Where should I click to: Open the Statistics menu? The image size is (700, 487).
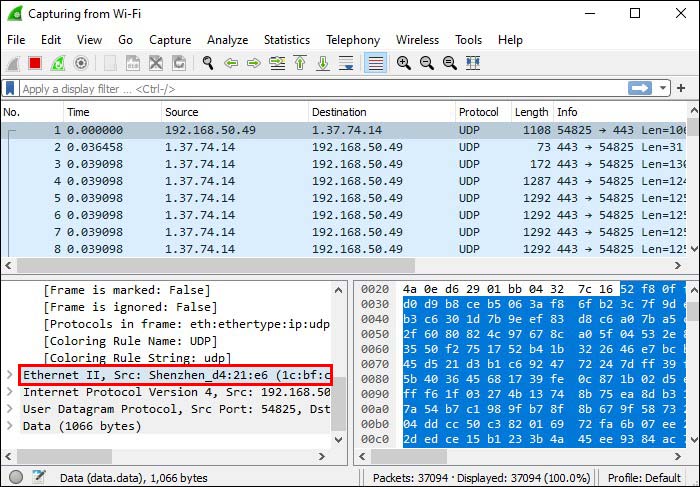287,40
